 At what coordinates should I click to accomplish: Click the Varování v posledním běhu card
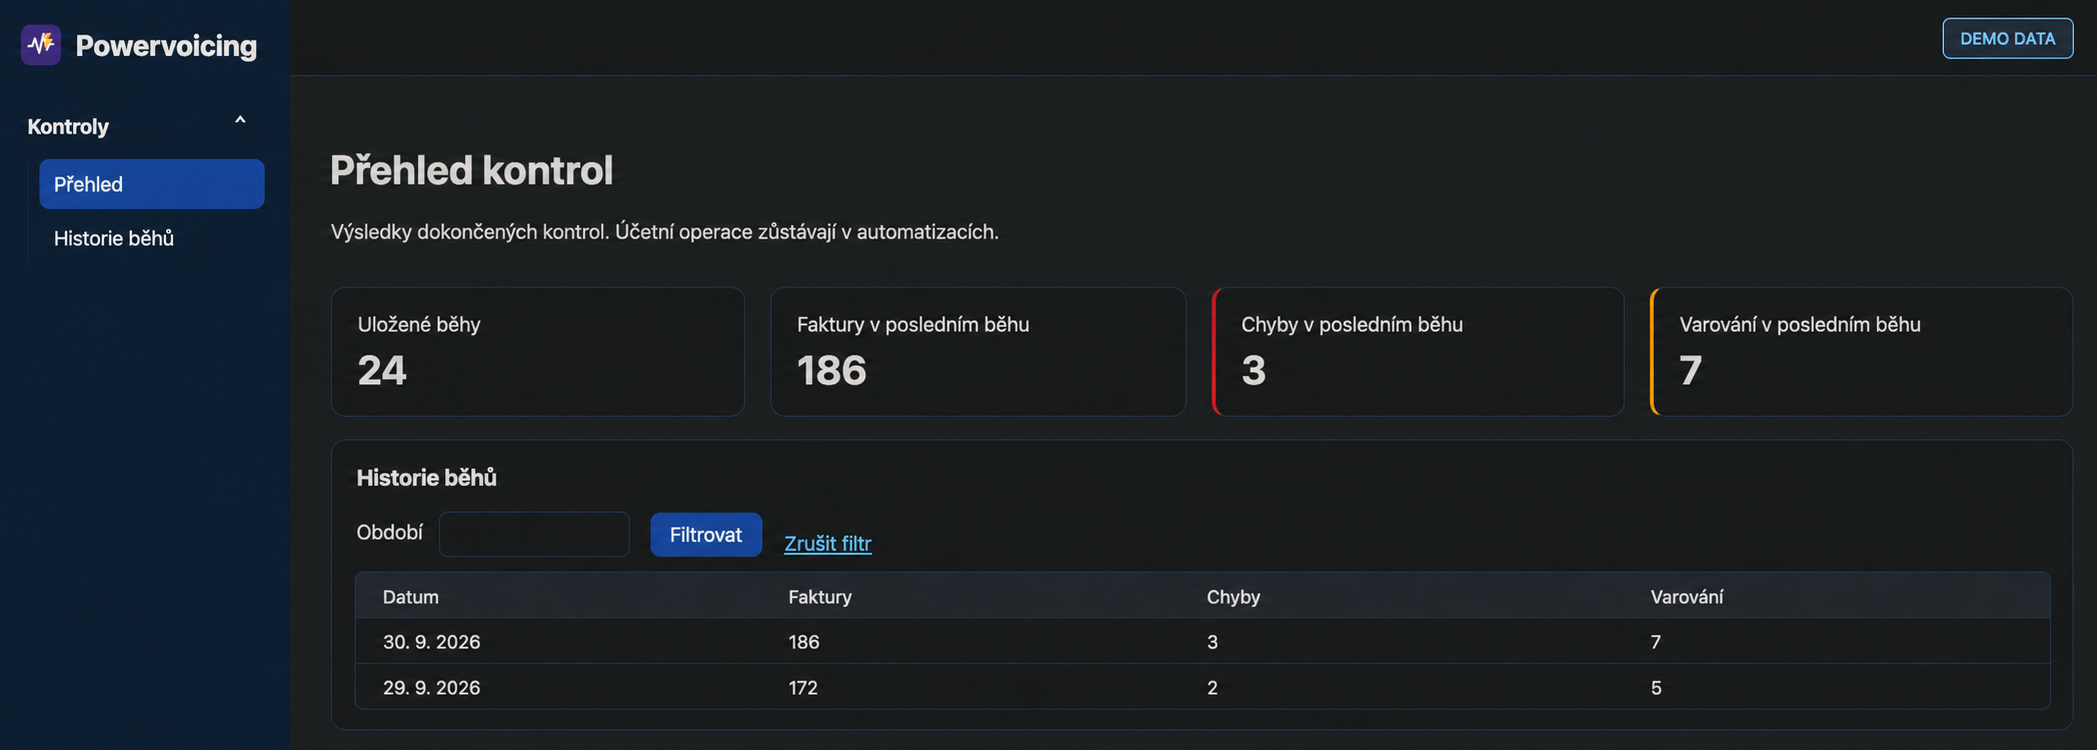click(1861, 352)
